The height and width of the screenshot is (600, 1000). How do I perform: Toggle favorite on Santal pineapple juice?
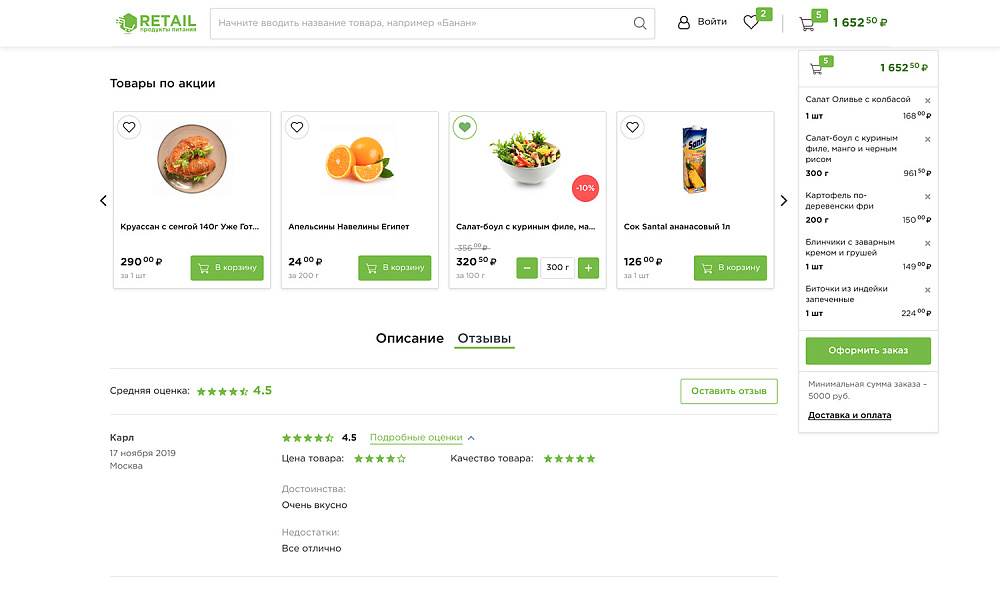click(x=632, y=127)
